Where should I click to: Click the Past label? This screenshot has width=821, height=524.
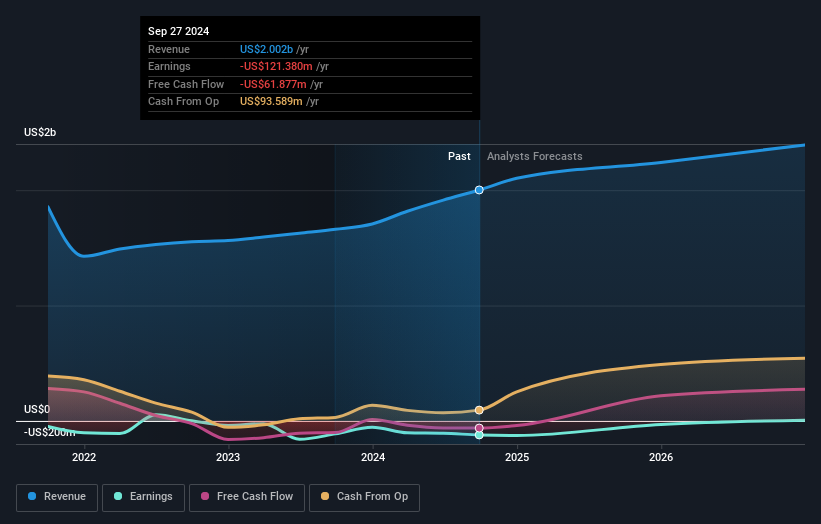(459, 157)
